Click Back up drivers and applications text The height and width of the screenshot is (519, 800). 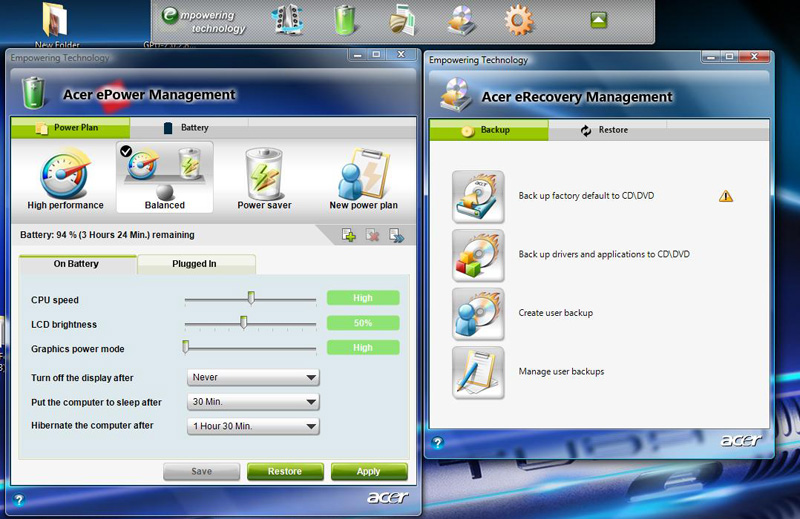tap(604, 254)
